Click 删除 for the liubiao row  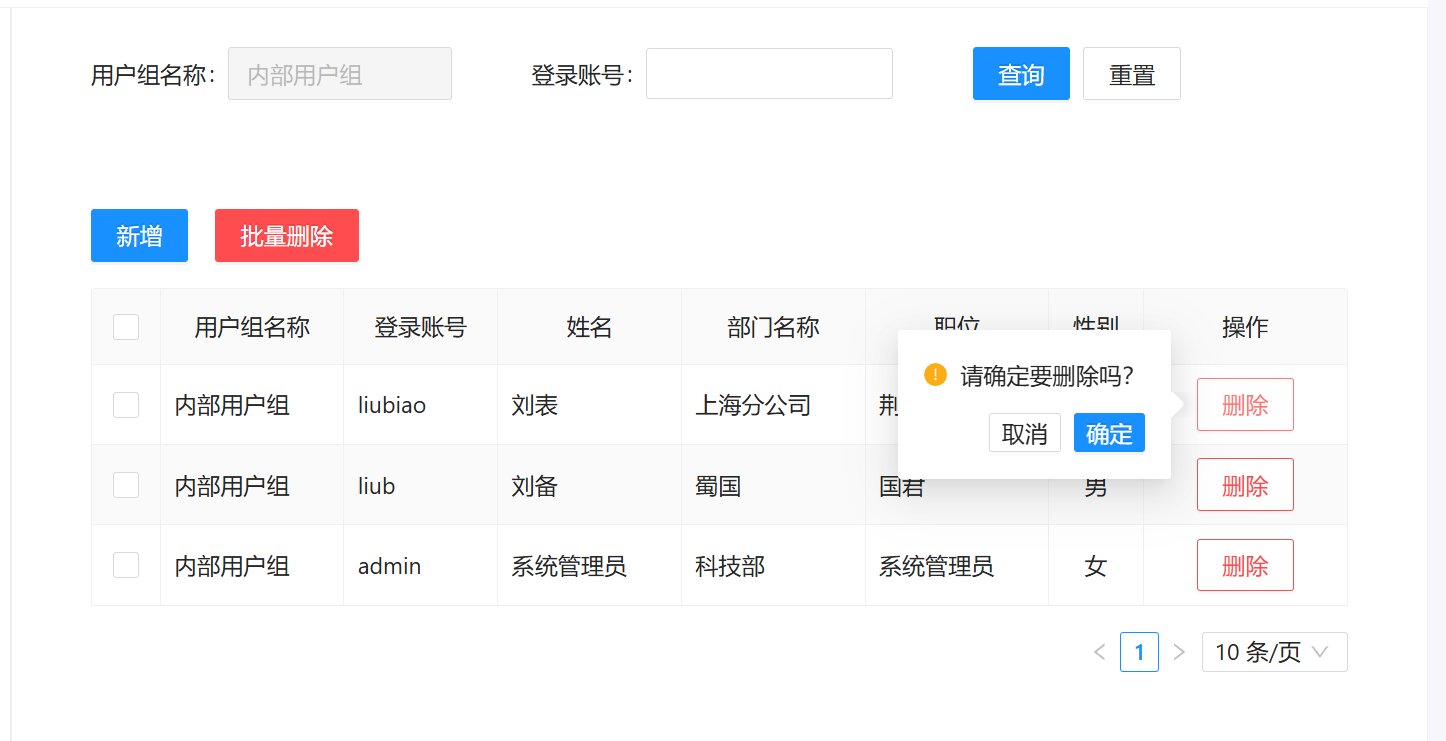1244,405
